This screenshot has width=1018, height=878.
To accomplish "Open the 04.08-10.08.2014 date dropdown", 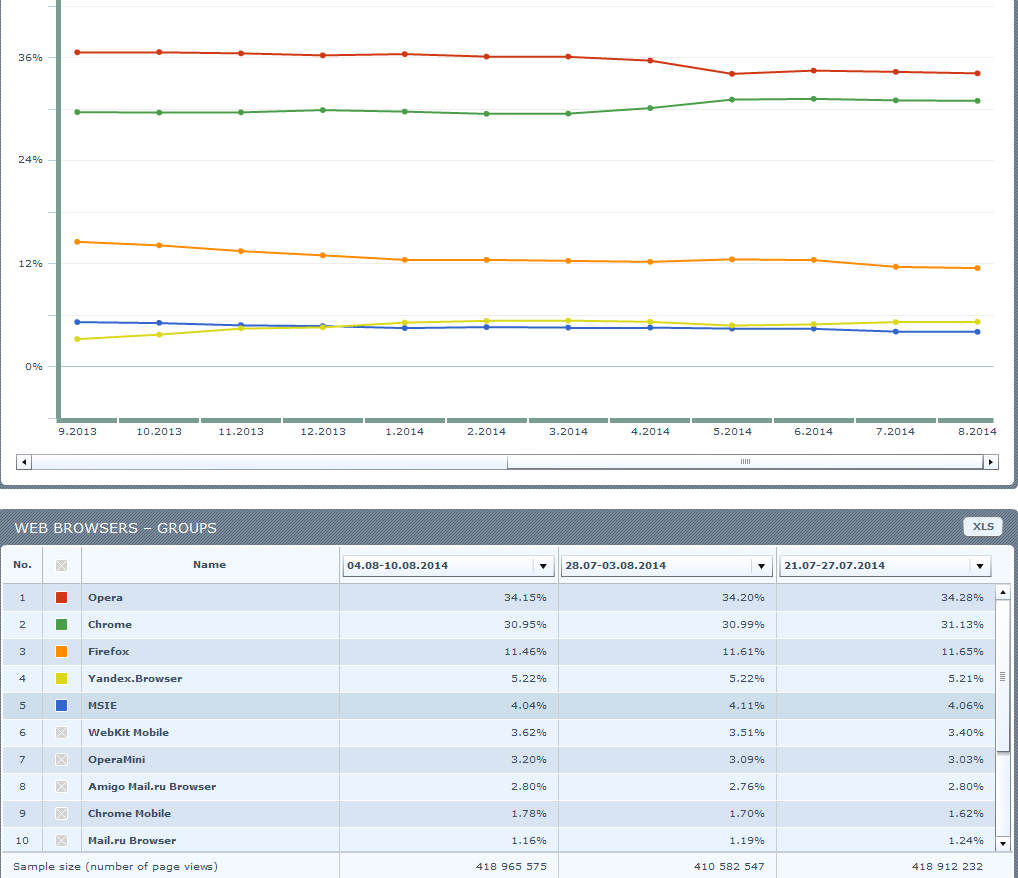I will point(448,565).
